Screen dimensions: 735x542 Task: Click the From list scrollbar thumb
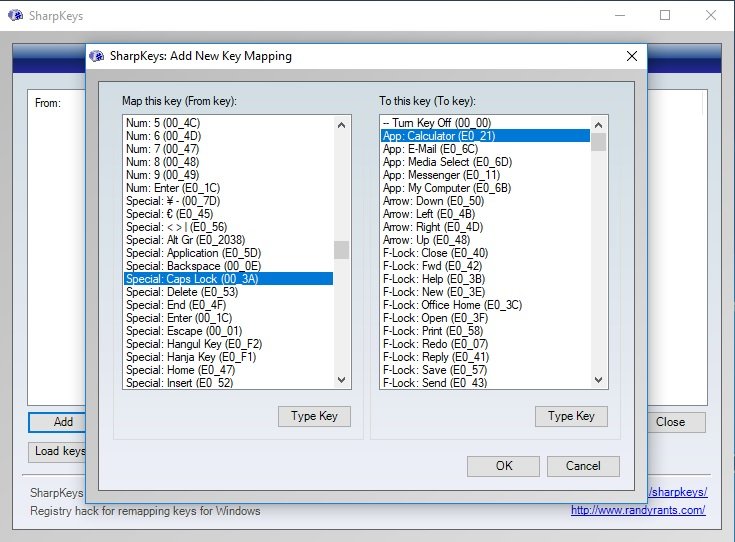tap(341, 250)
